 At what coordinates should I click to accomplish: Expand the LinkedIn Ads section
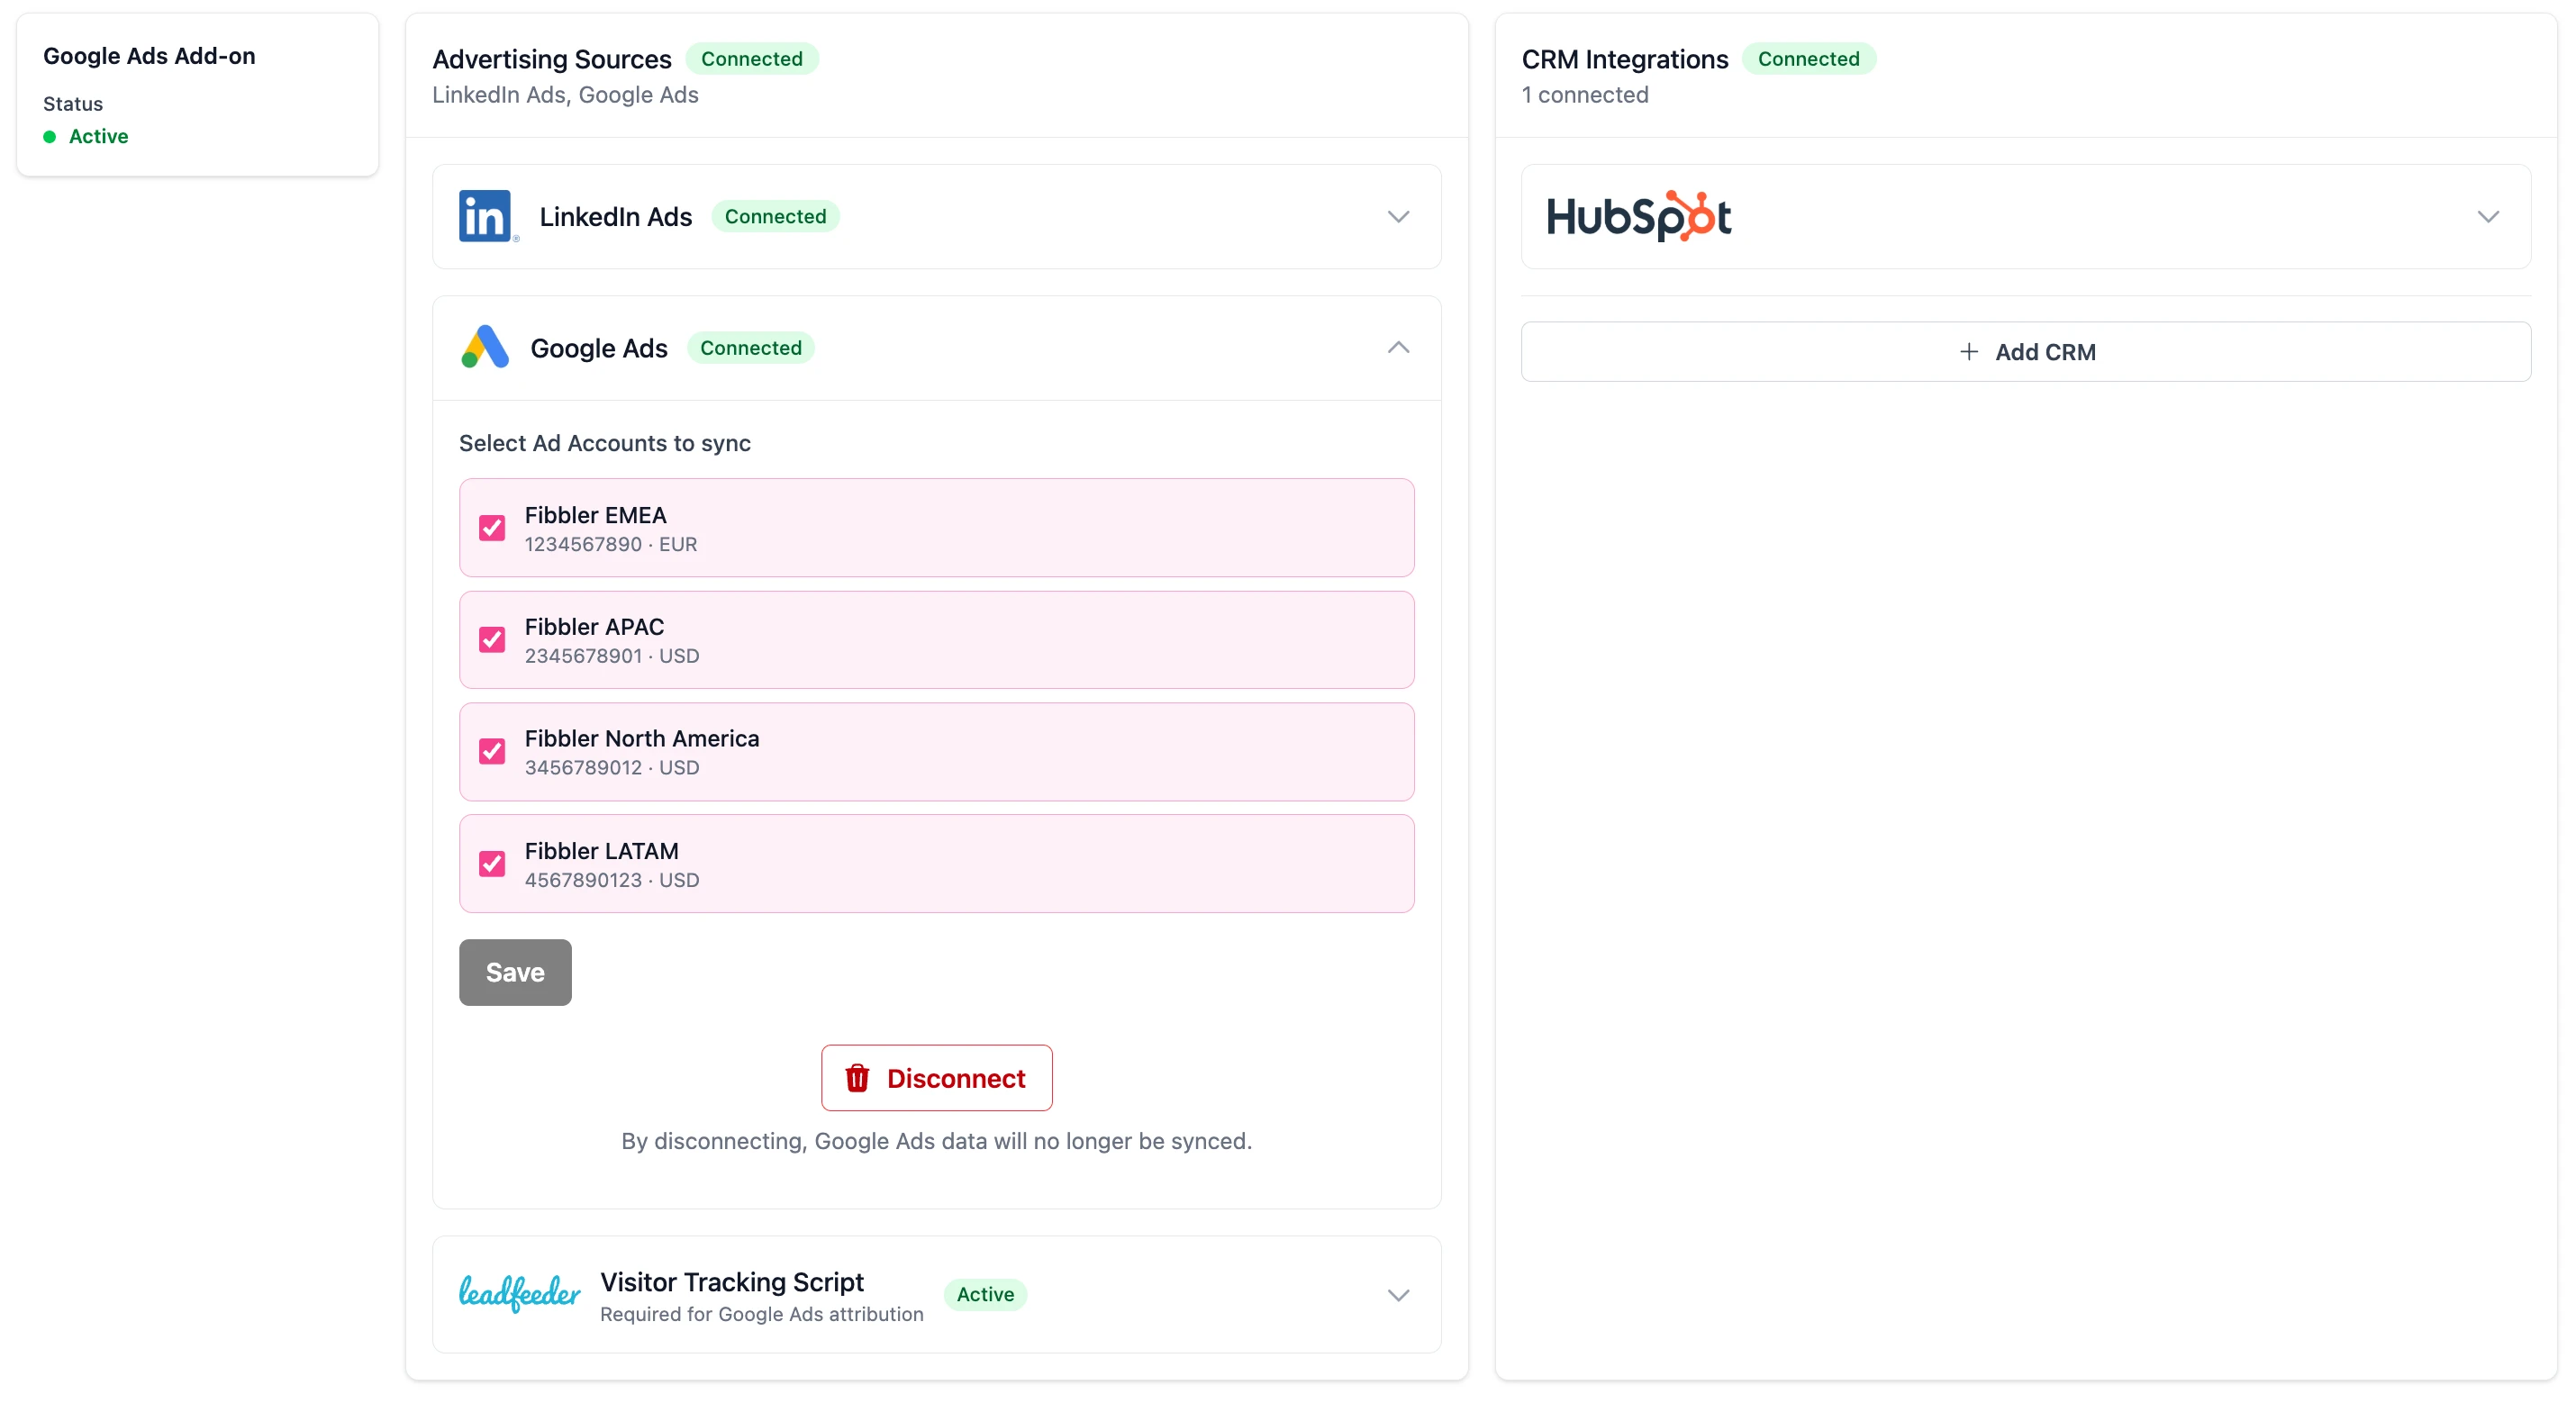click(x=1398, y=216)
